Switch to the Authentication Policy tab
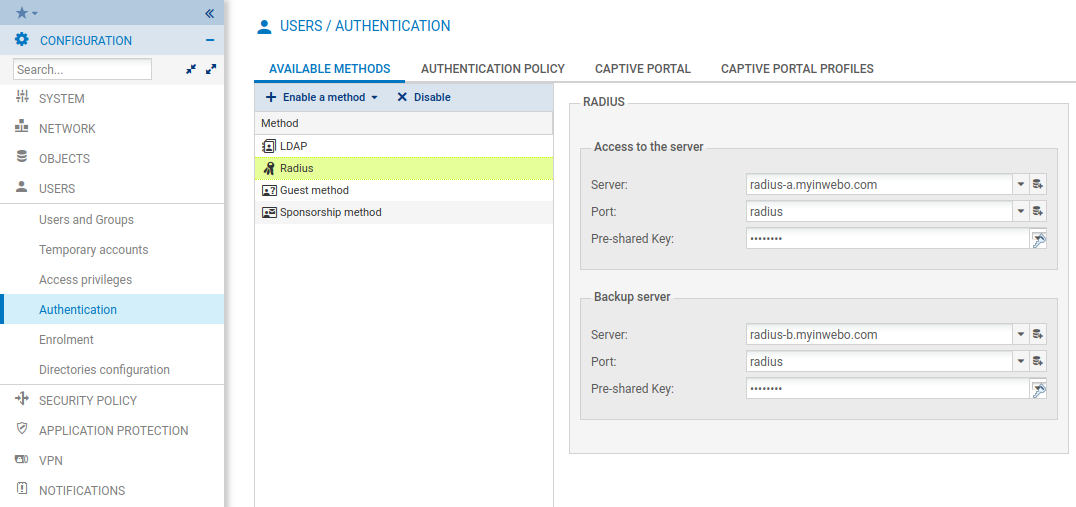Viewport: 1076px width, 507px height. click(492, 69)
